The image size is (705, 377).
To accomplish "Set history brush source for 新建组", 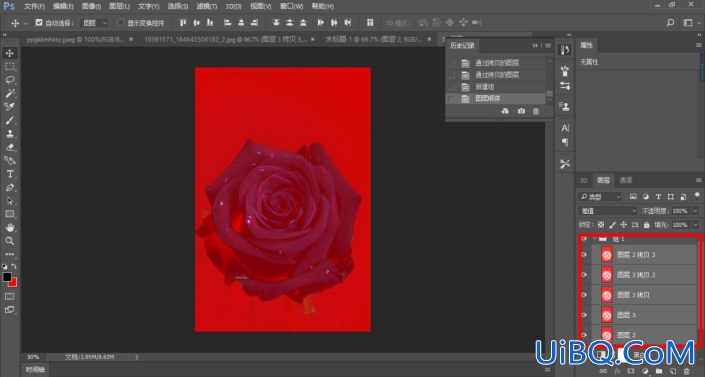I will [x=451, y=87].
